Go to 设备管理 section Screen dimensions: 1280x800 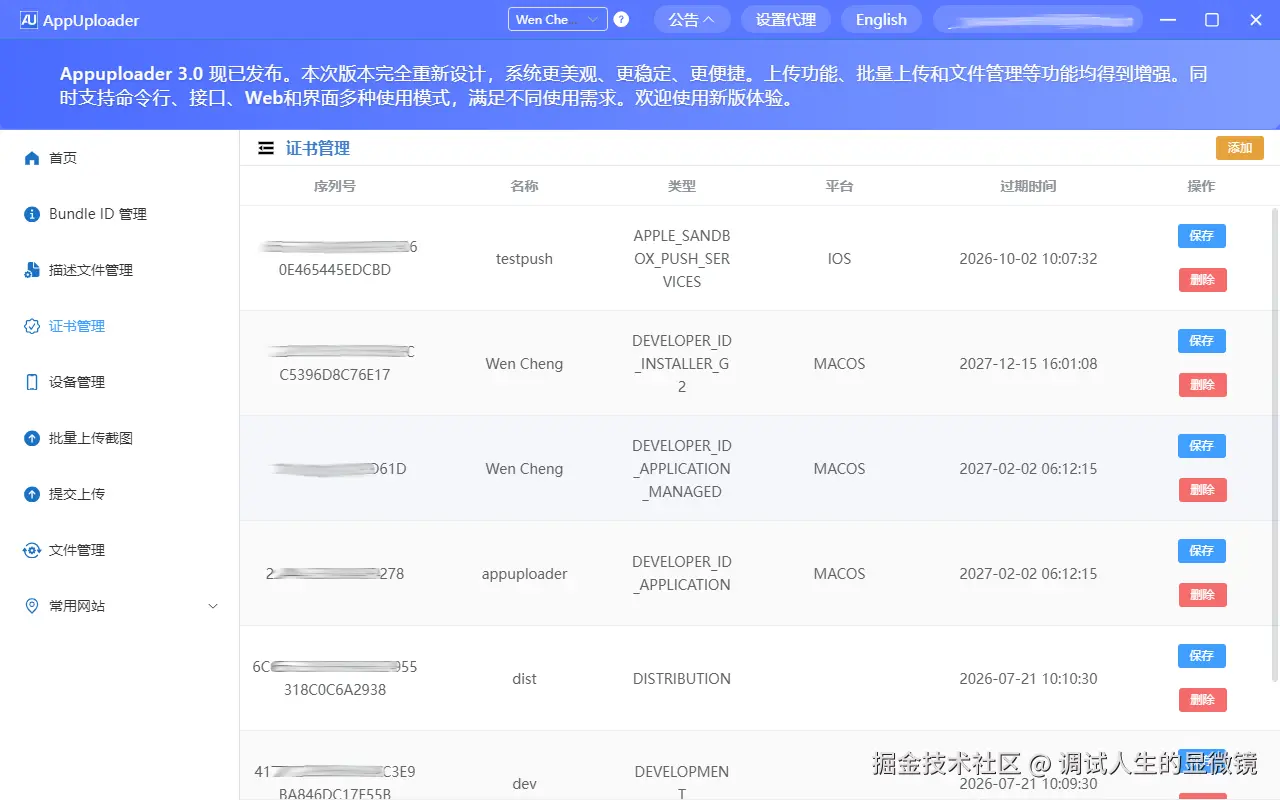(82, 381)
